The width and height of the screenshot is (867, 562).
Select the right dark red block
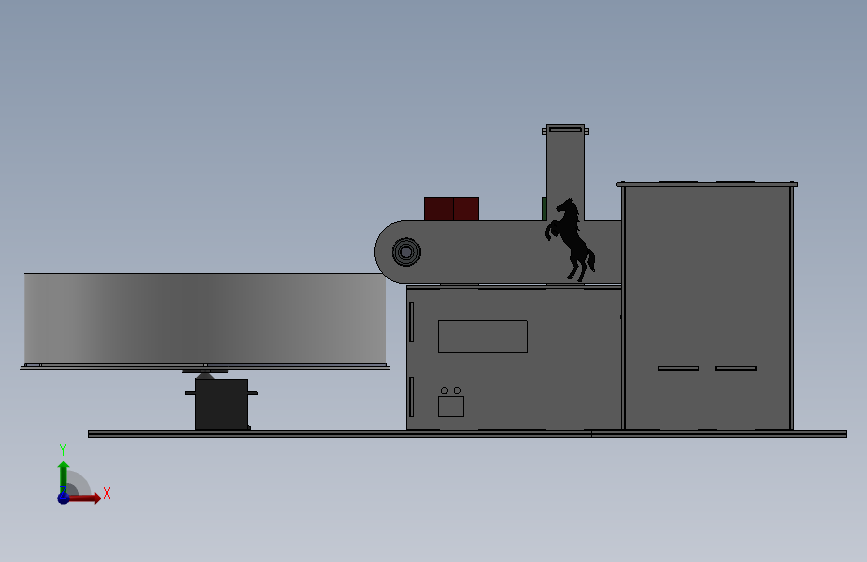click(466, 209)
